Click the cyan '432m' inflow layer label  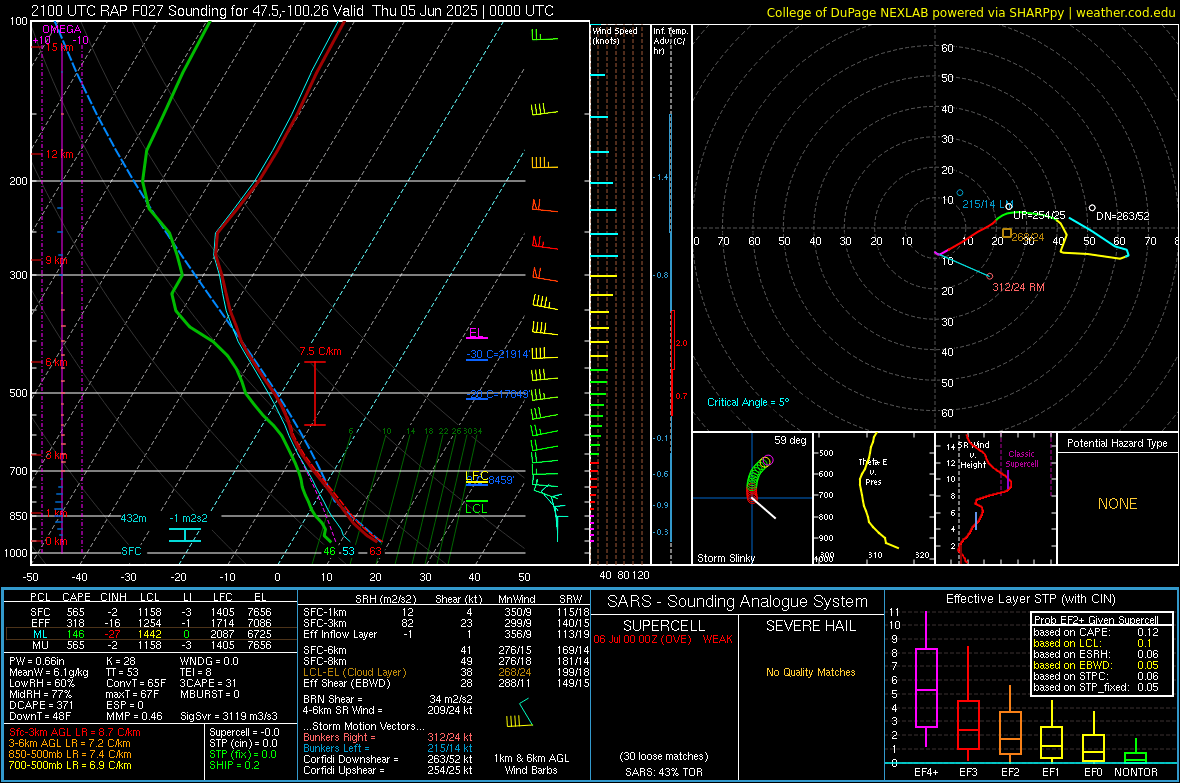(x=133, y=519)
